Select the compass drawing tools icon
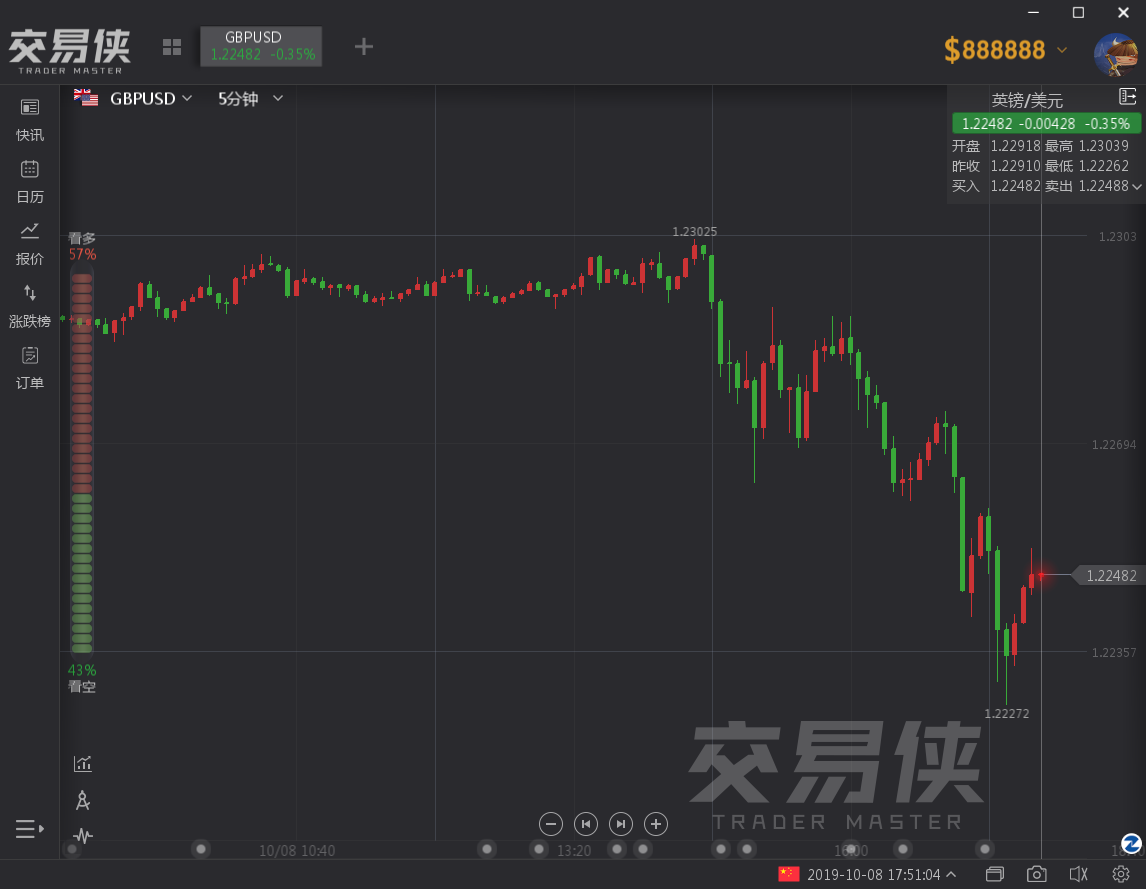This screenshot has width=1146, height=889. coord(83,801)
